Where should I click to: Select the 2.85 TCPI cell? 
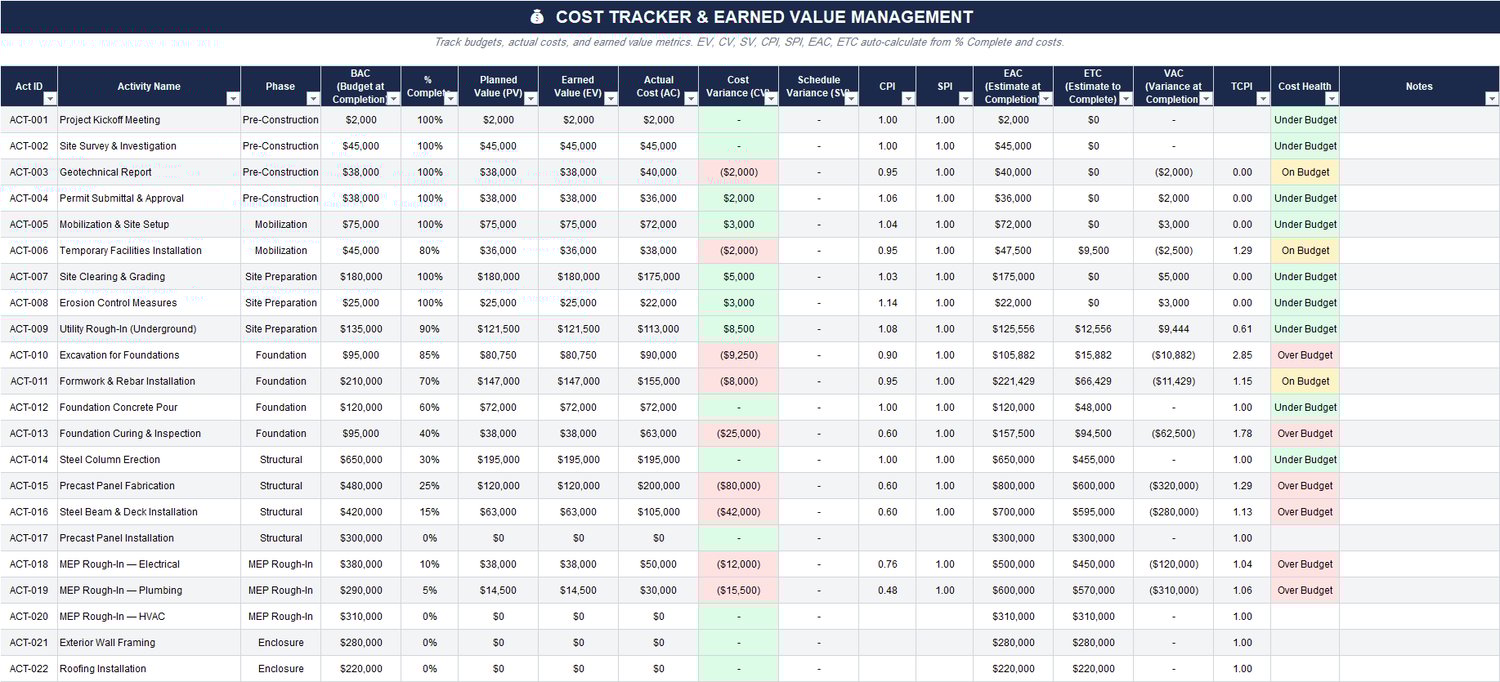click(1242, 355)
